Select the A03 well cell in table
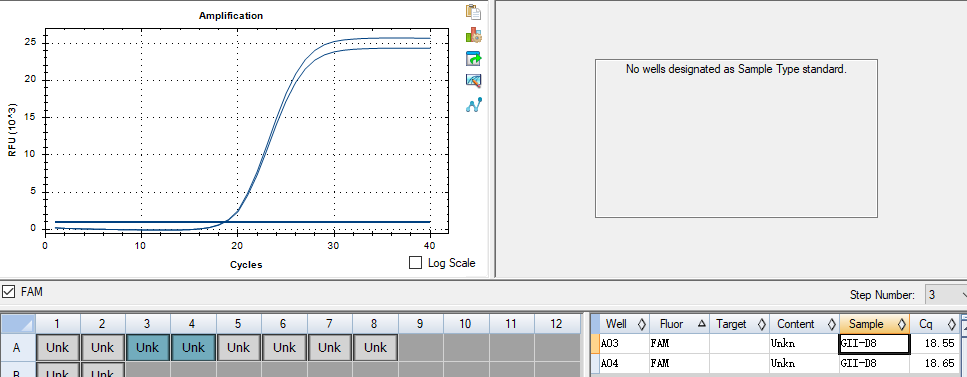The width and height of the screenshot is (967, 377). (624, 344)
